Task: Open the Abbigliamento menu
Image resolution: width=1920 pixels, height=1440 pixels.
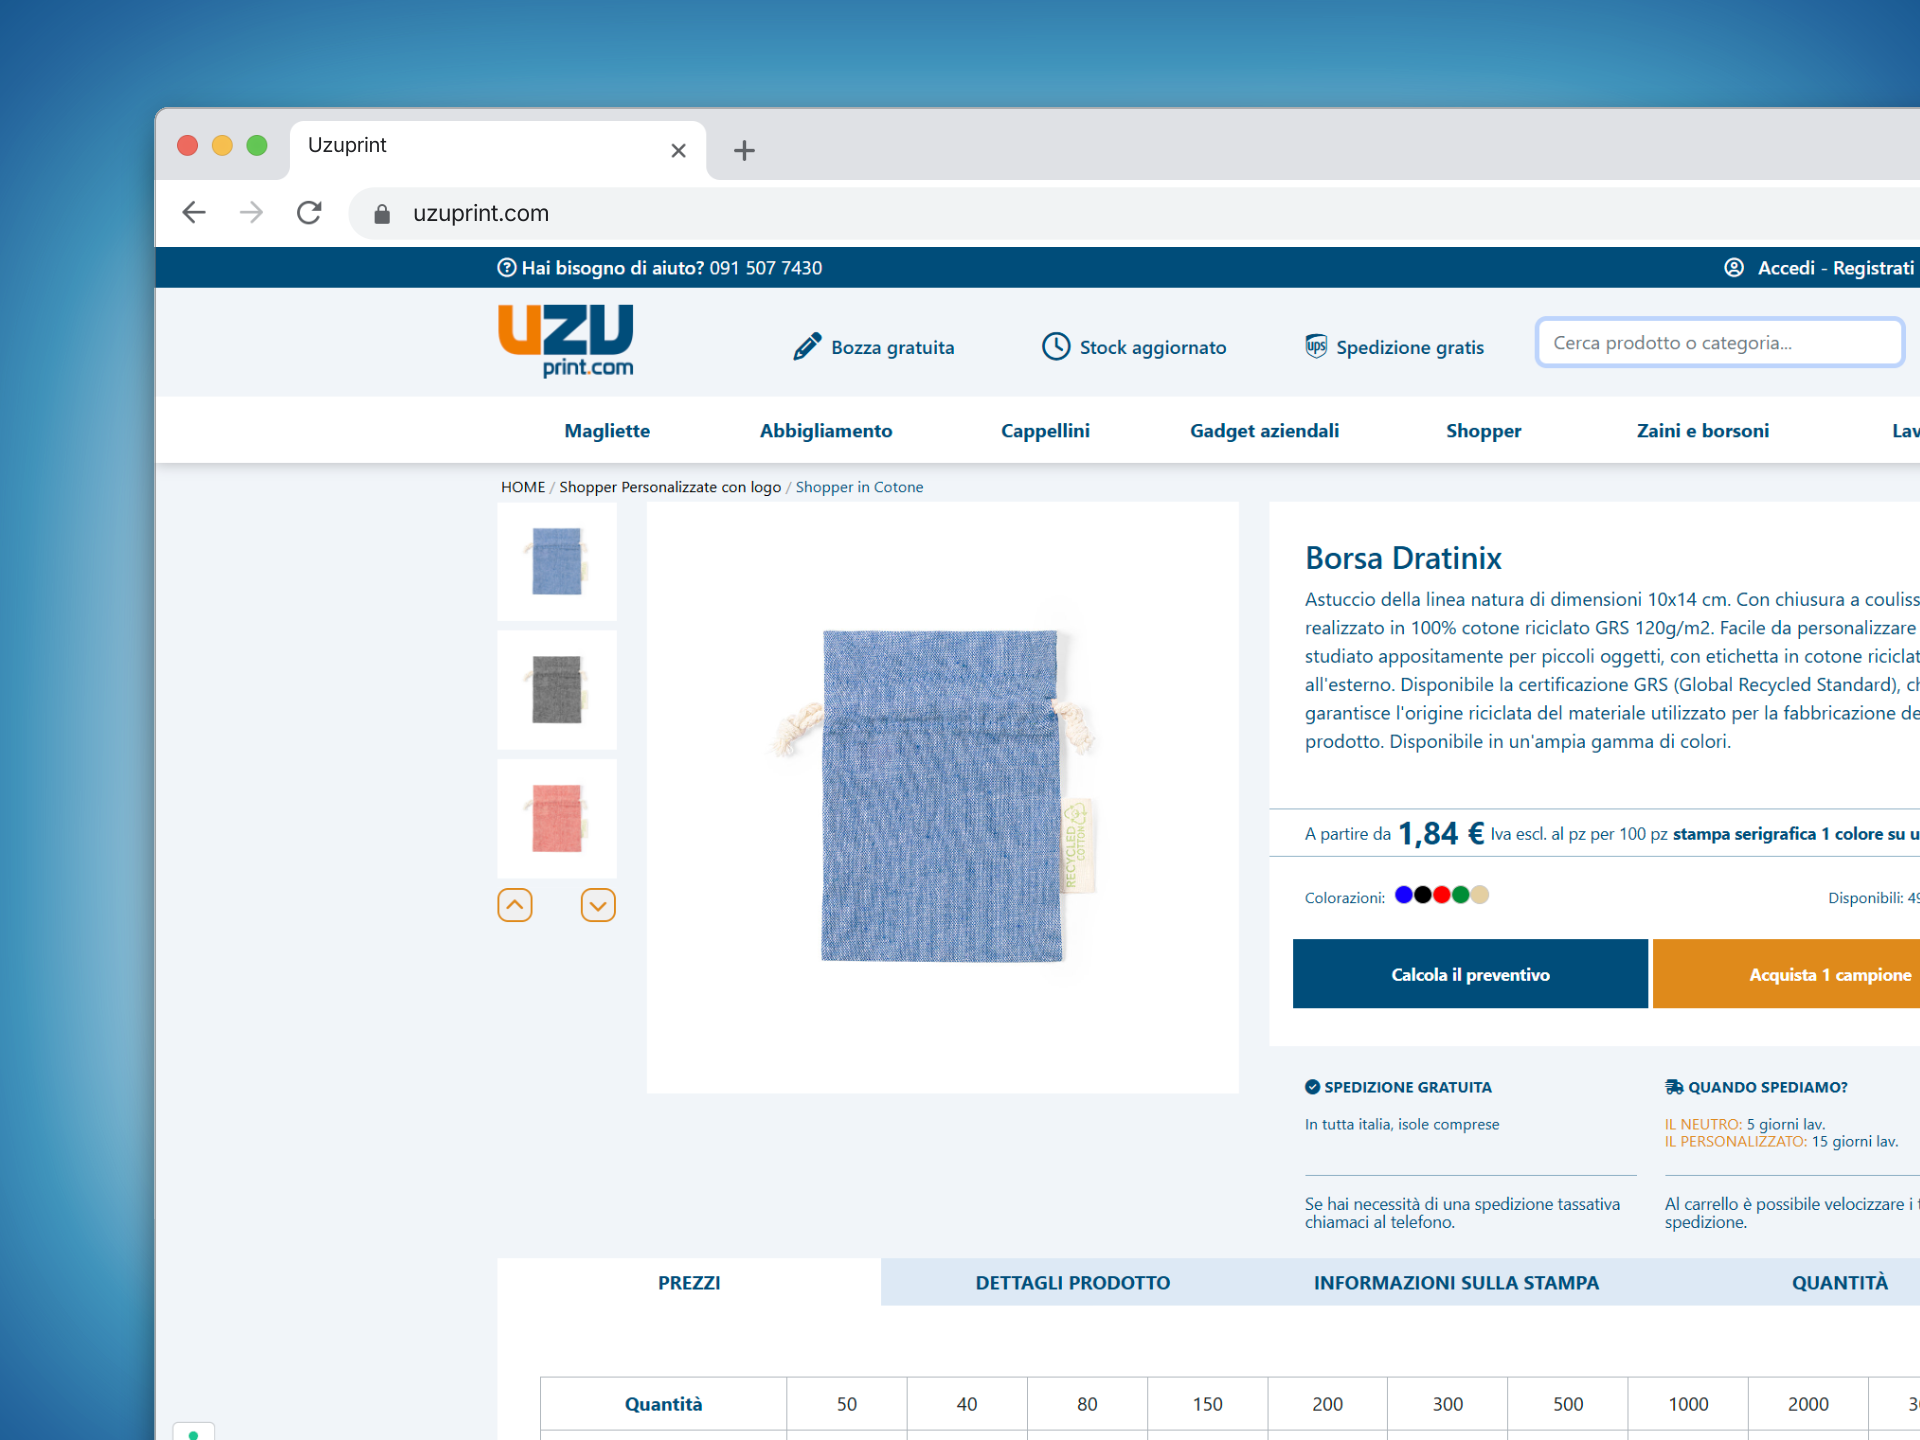Action: (826, 431)
